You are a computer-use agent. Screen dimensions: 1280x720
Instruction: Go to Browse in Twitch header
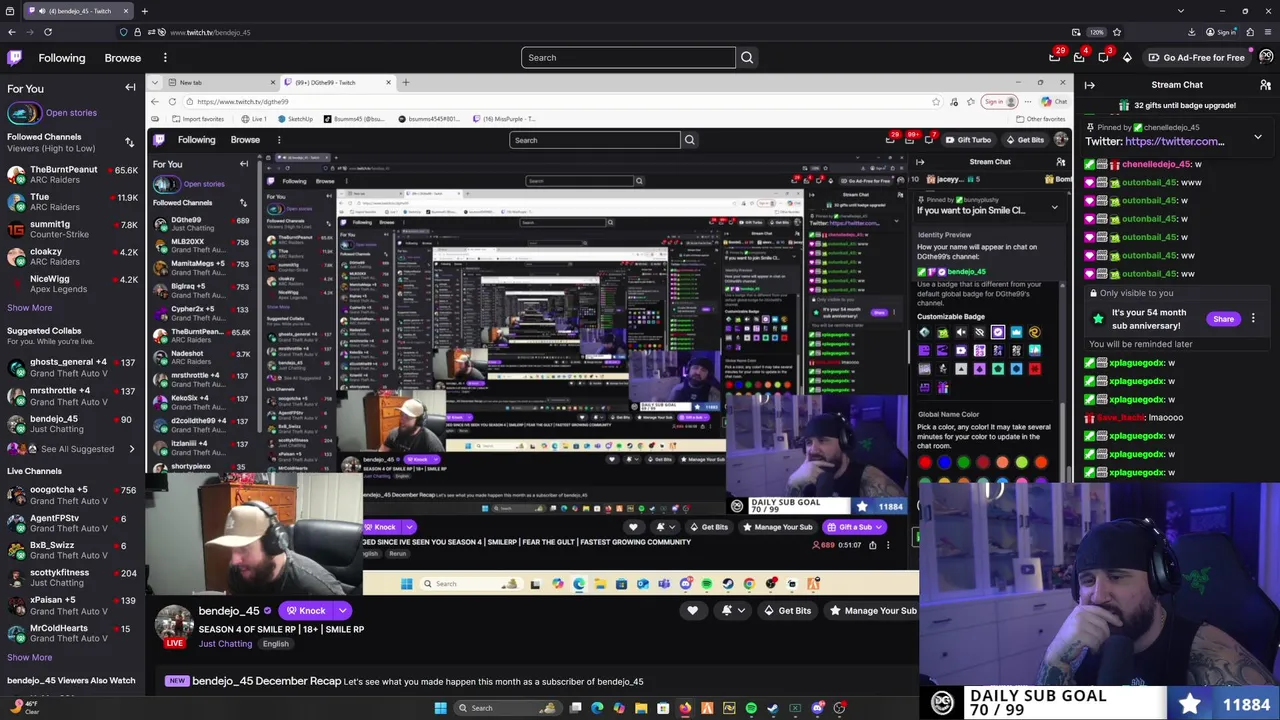123,58
